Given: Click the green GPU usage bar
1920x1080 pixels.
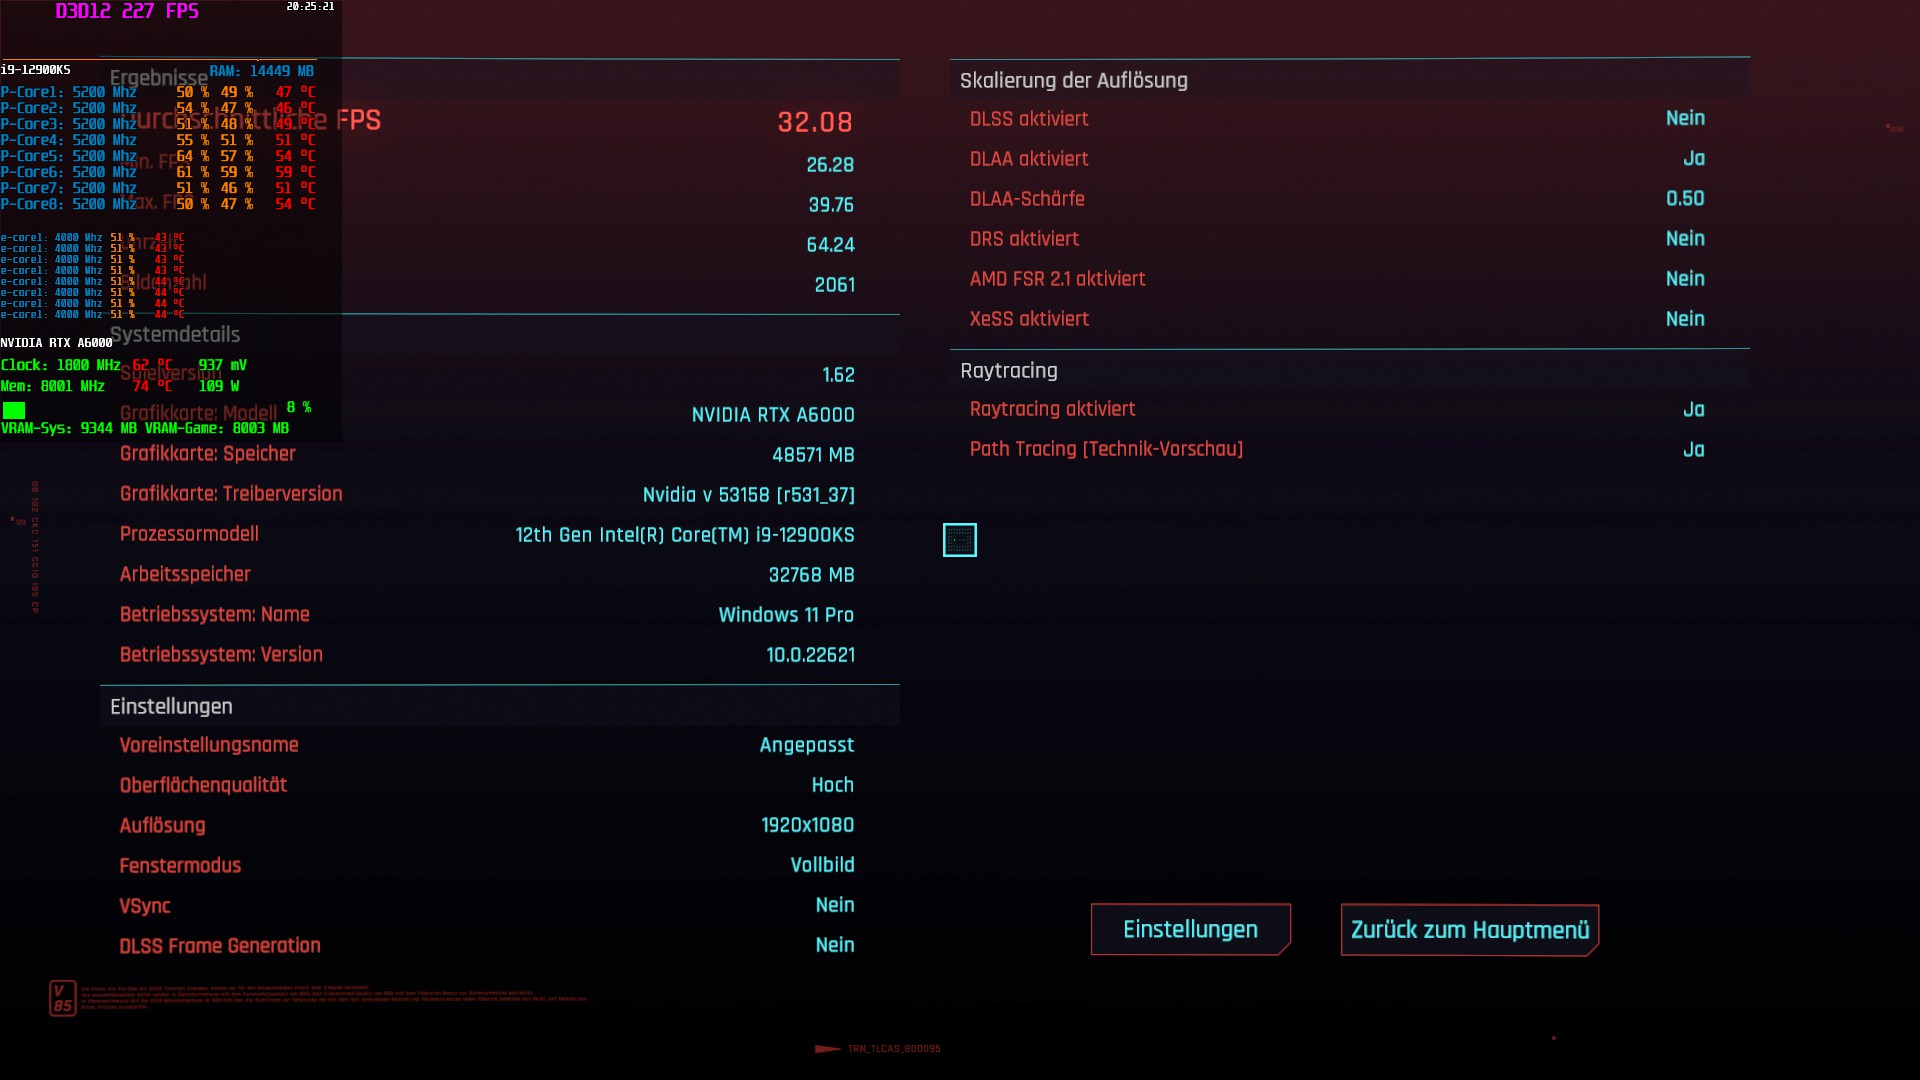Looking at the screenshot, I should point(14,410).
